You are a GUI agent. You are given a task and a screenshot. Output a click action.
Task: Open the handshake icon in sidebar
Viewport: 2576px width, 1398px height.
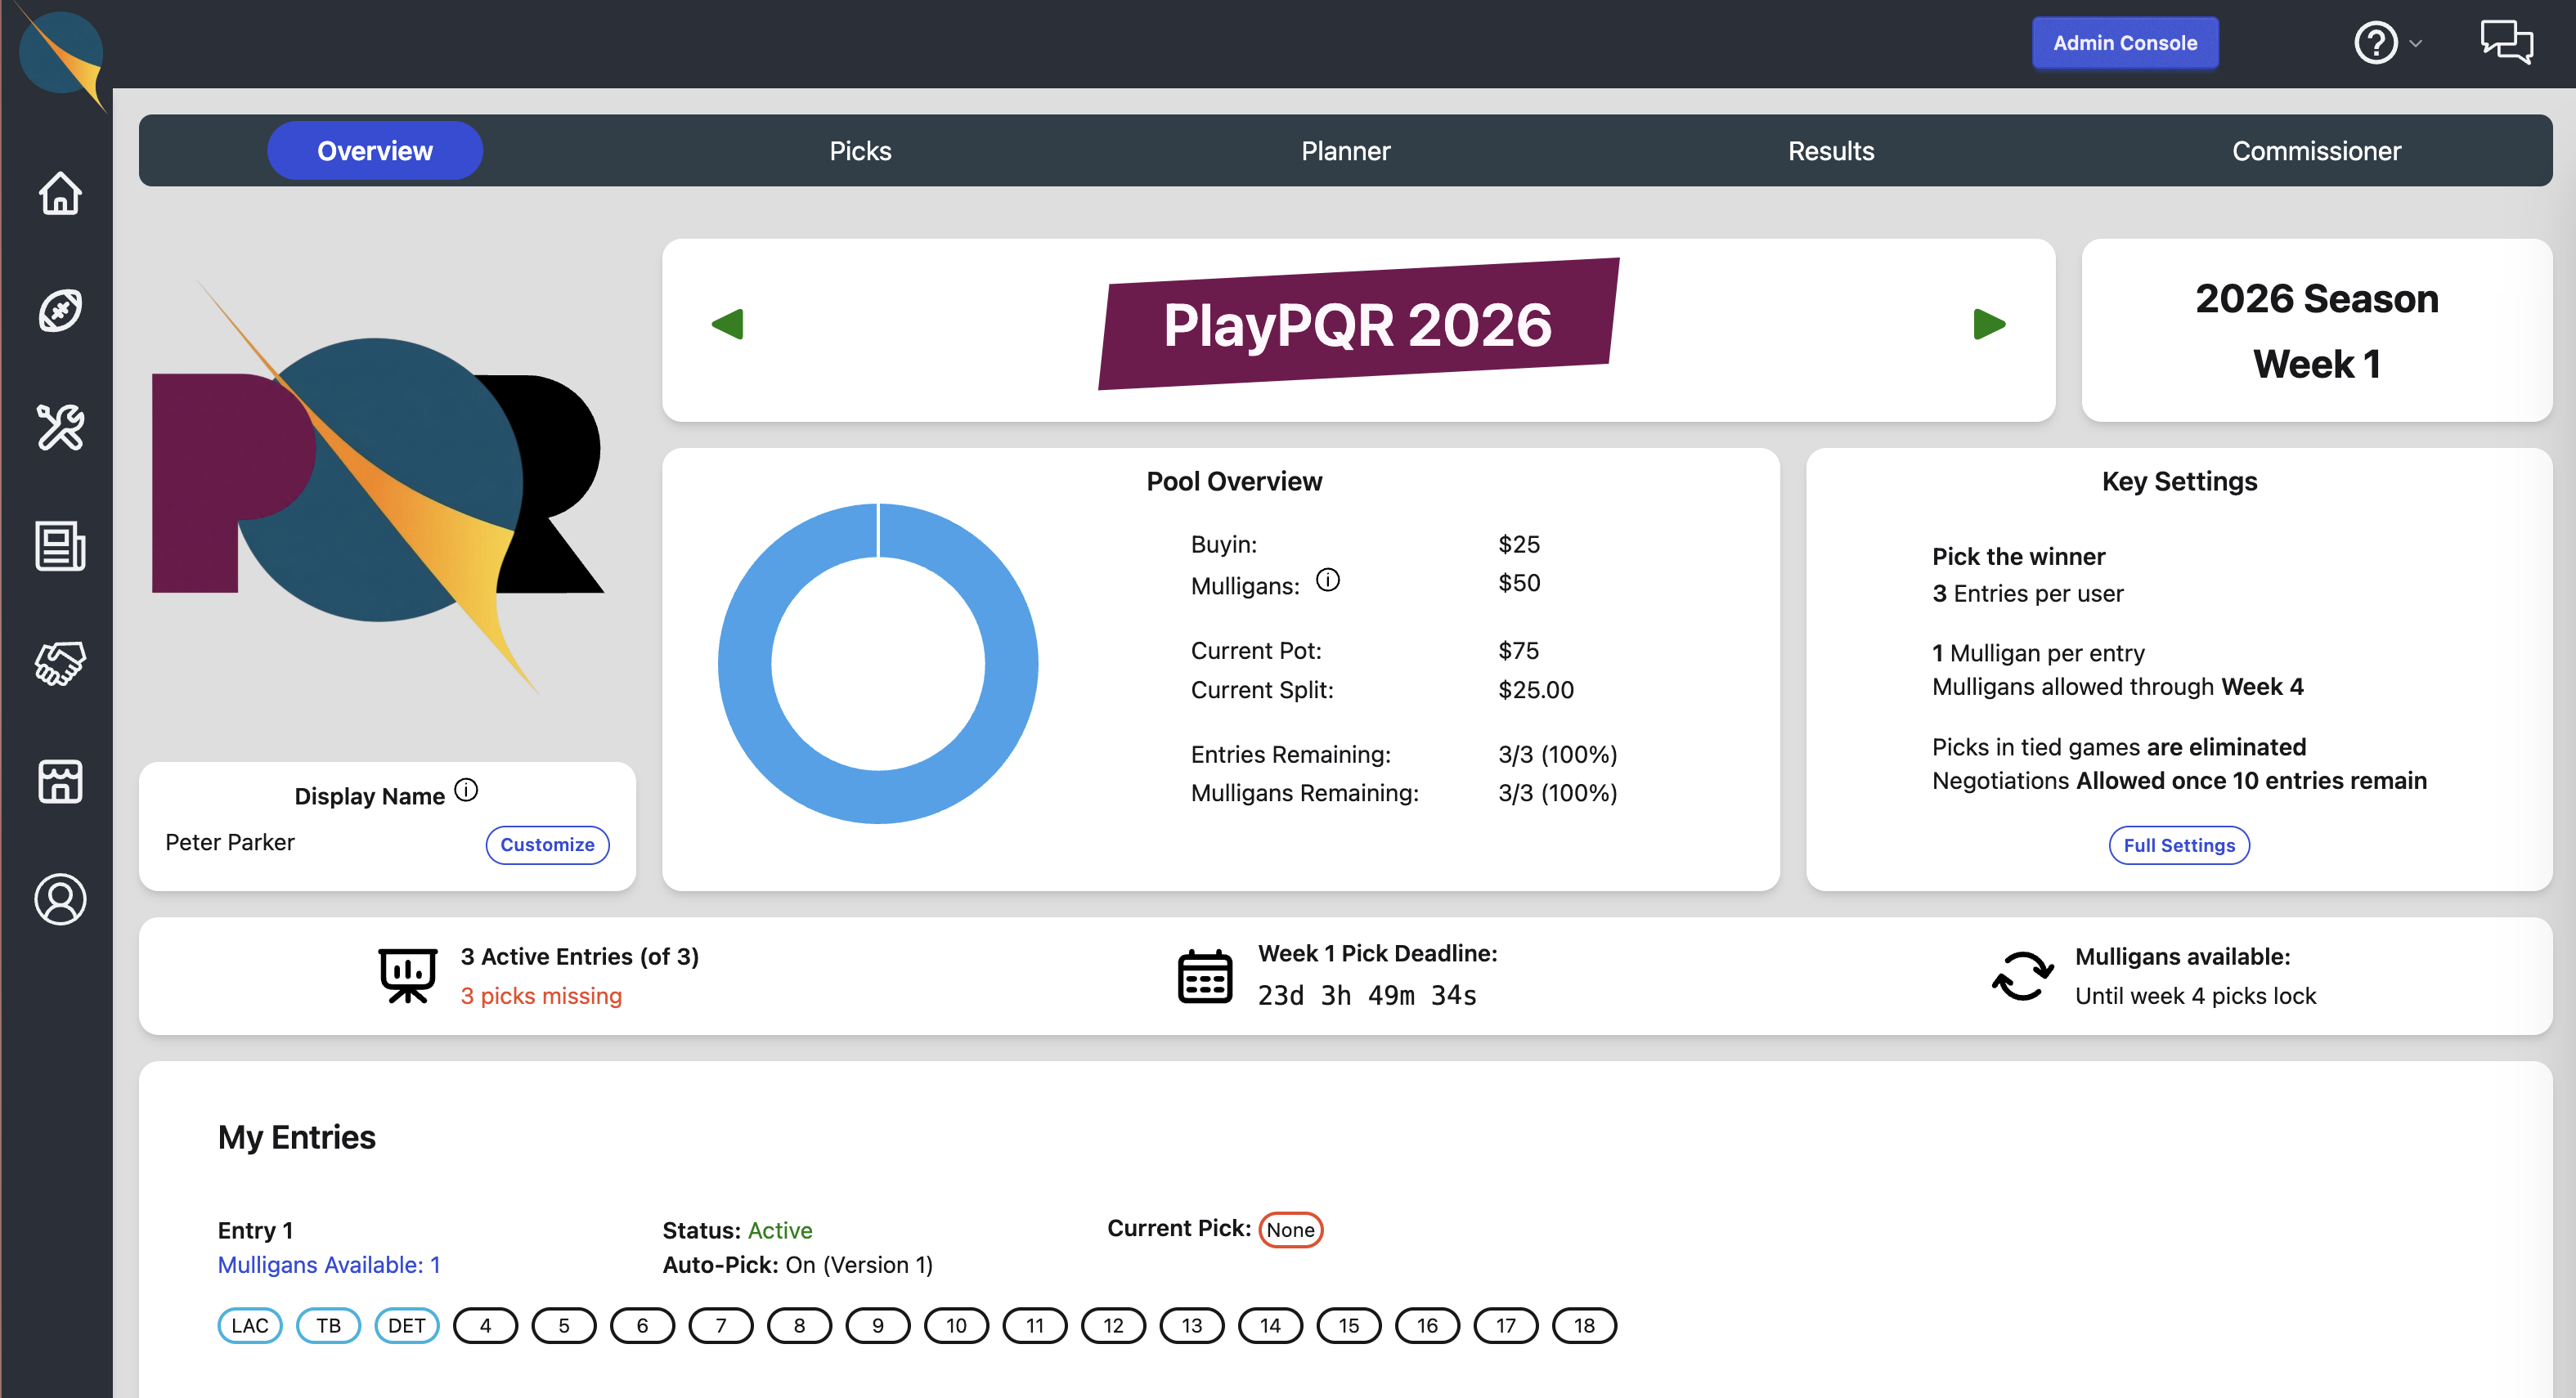click(x=60, y=664)
